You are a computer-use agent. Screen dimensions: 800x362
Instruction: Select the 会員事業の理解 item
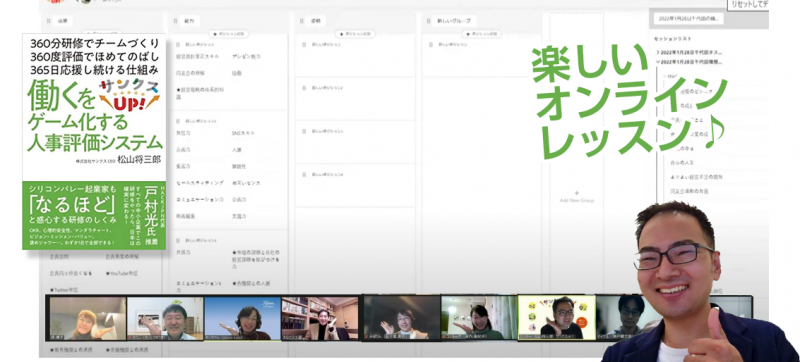pyautogui.click(x=122, y=256)
